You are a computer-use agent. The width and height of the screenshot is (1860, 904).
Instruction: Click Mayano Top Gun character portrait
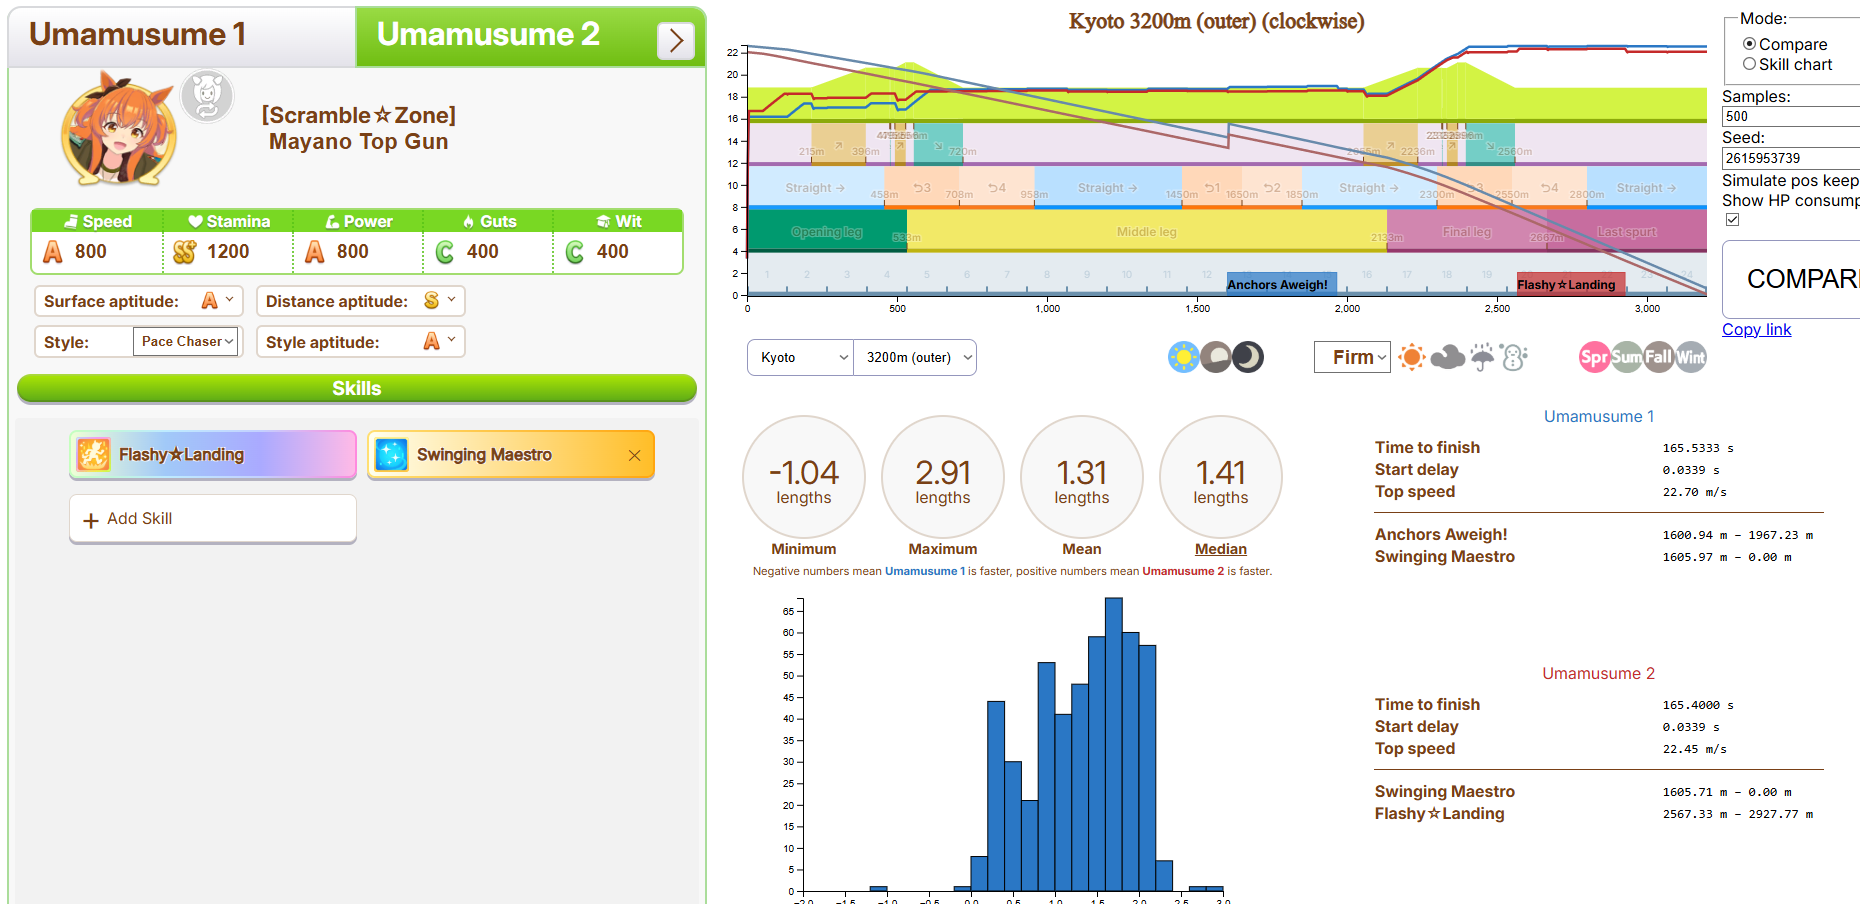(x=120, y=129)
